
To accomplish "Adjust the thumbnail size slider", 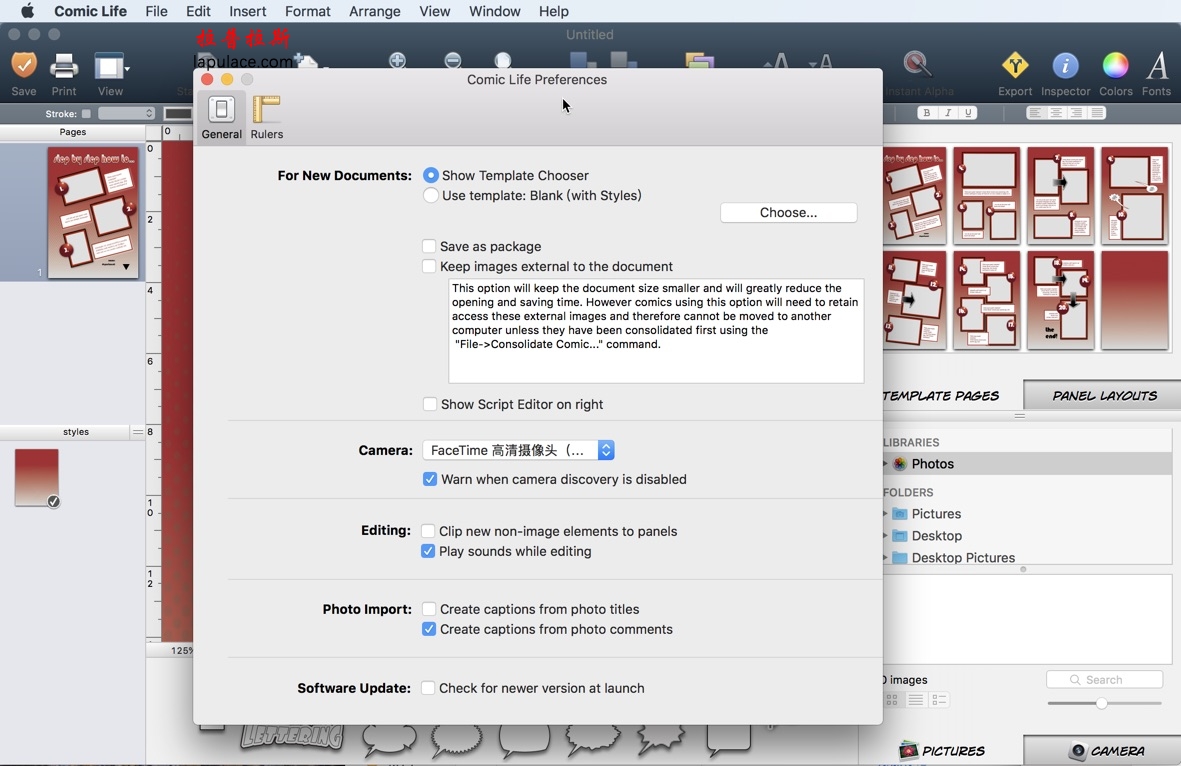I will click(1101, 703).
